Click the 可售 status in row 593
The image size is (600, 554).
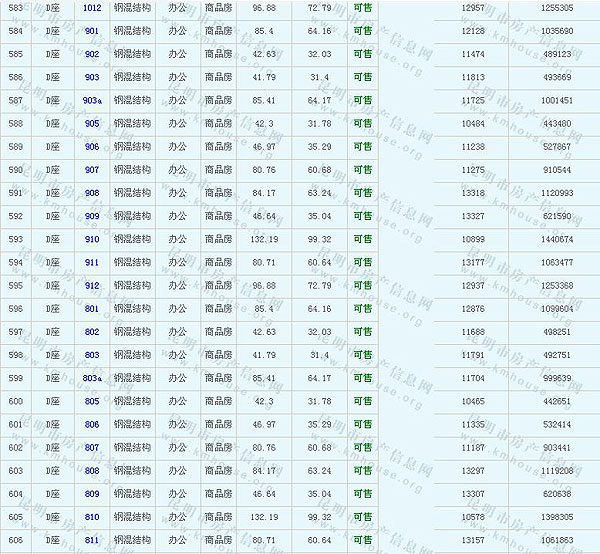click(x=362, y=240)
